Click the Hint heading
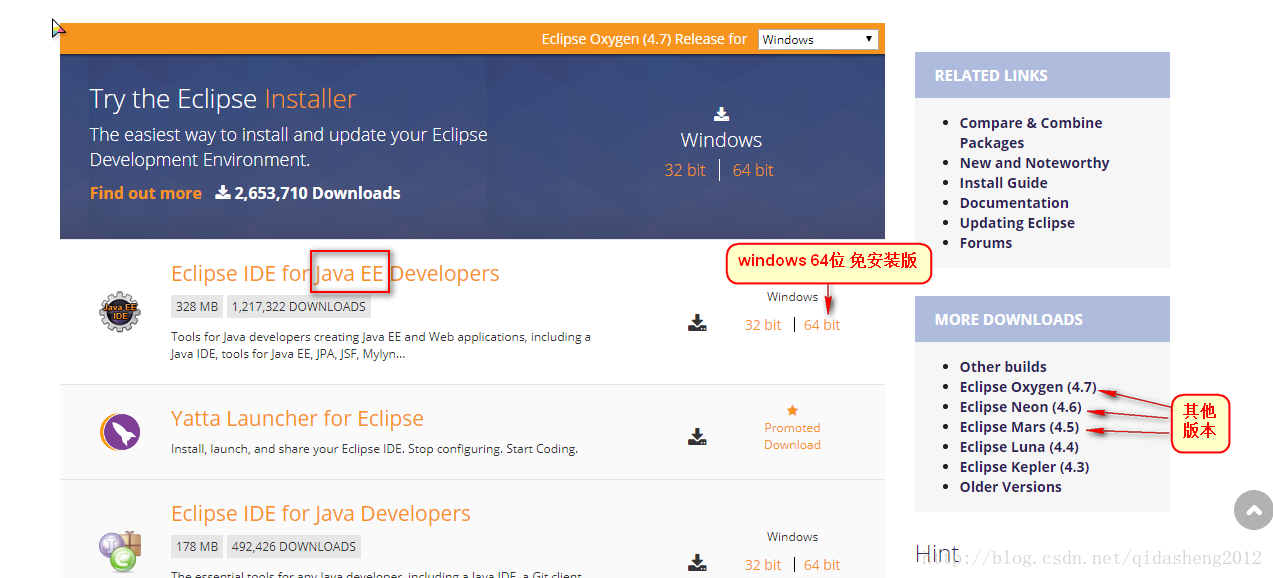Image resolution: width=1273 pixels, height=578 pixels. (x=937, y=554)
